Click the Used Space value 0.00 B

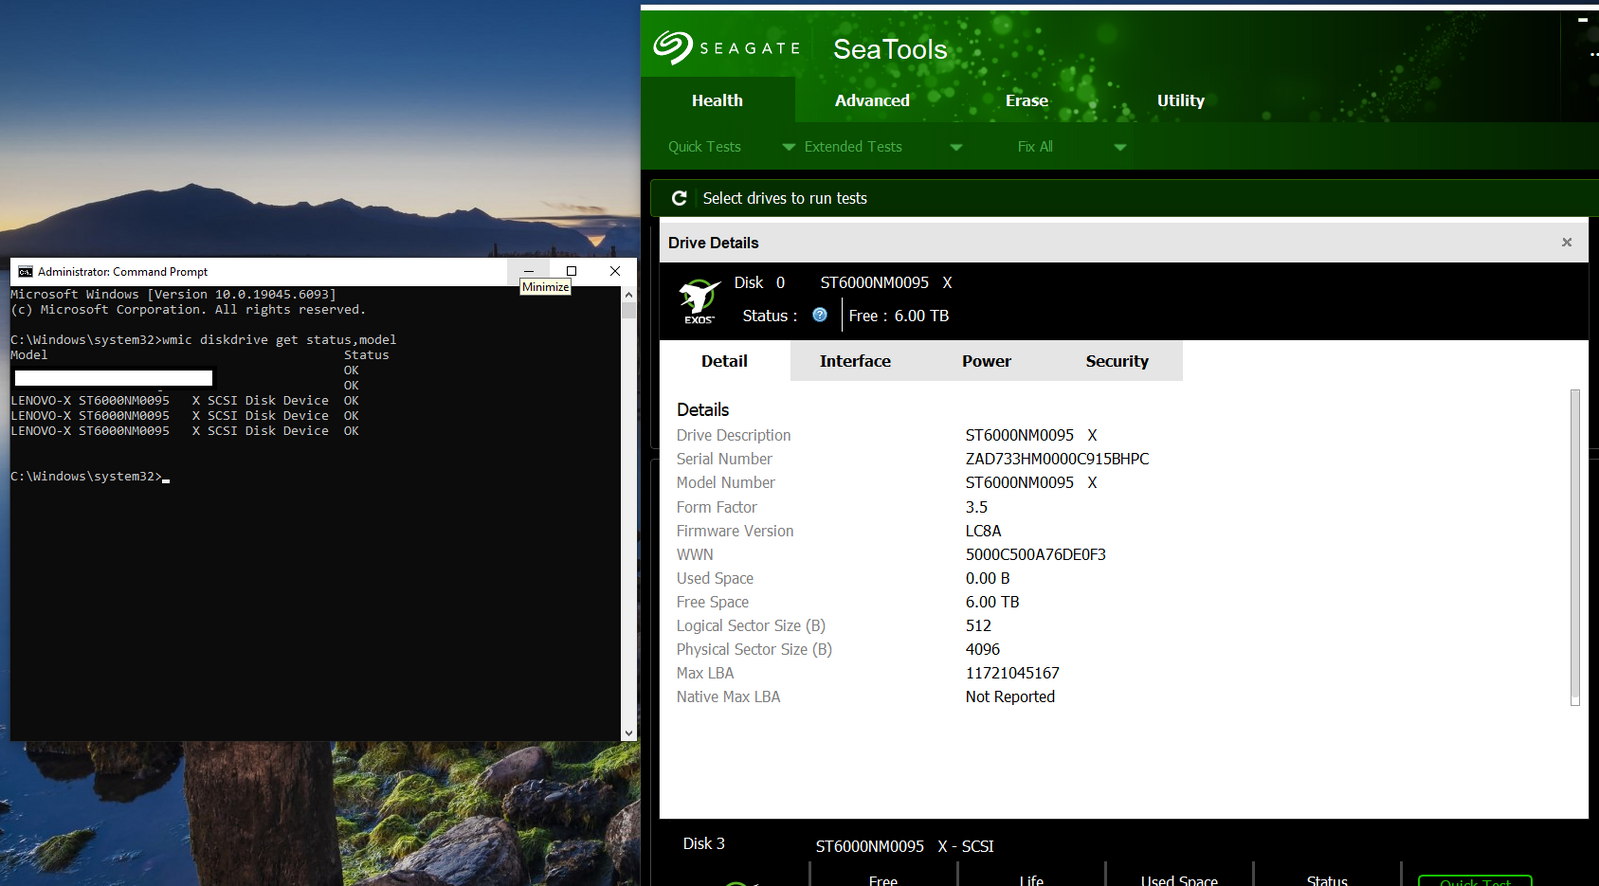click(987, 578)
